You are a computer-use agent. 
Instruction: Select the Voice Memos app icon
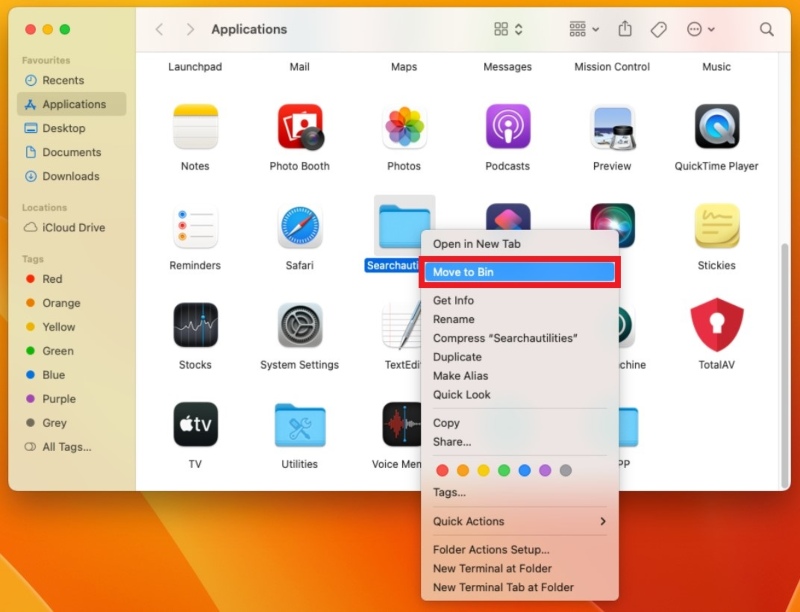[x=402, y=424]
